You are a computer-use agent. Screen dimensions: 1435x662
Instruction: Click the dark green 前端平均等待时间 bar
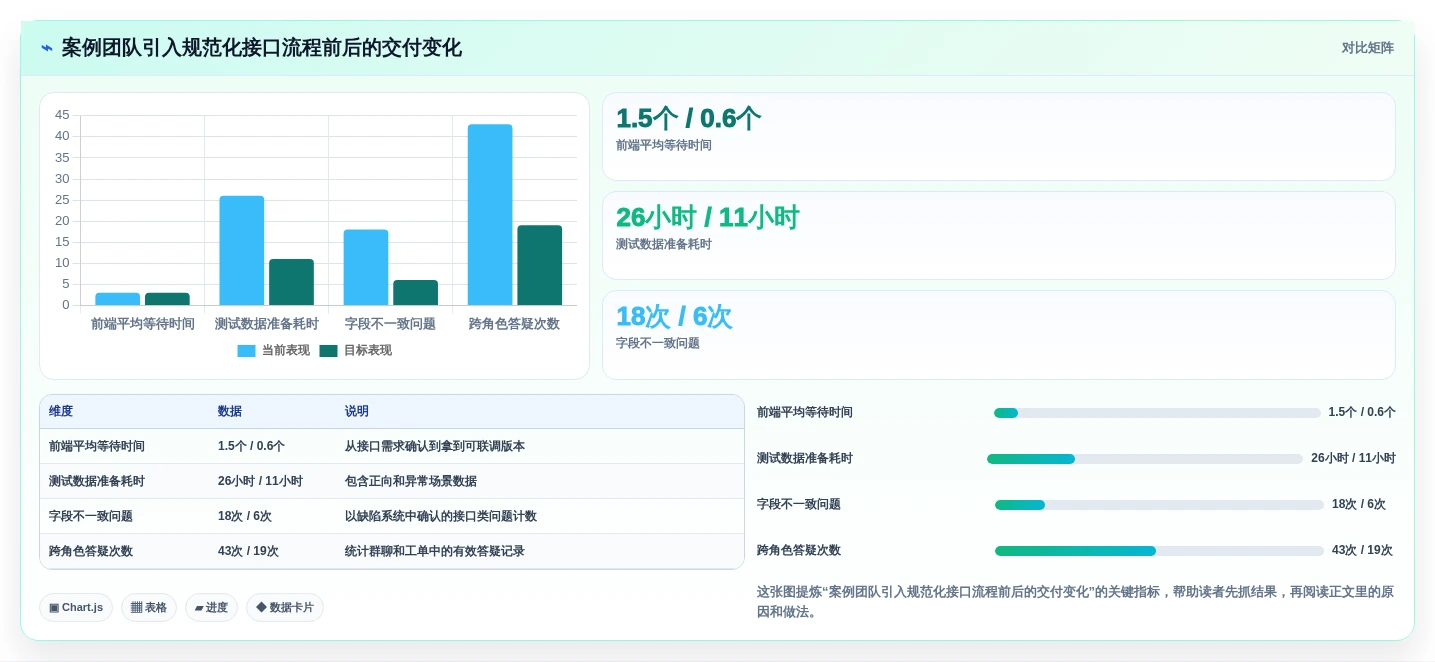pos(167,299)
